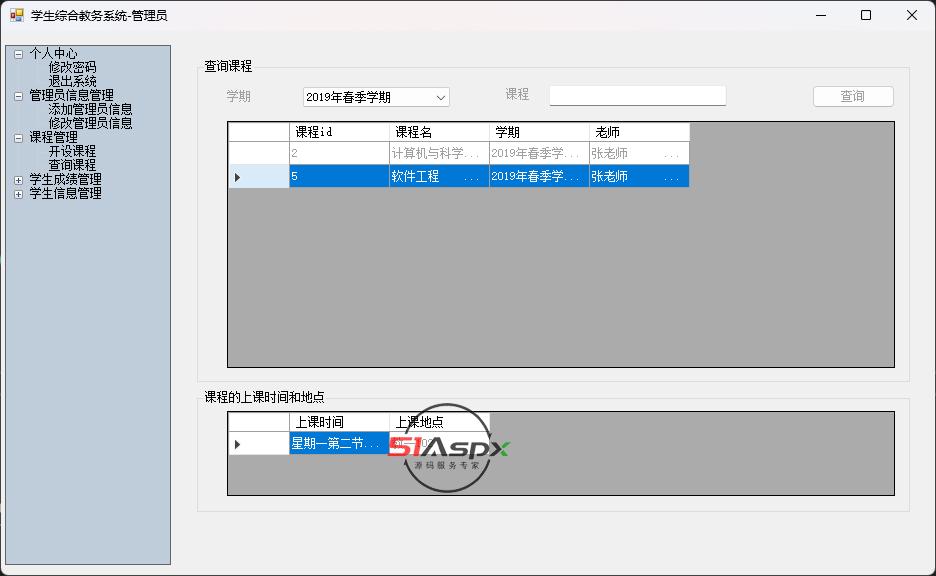Screen dimensions: 936x576
Task: Select the 学生信息管理 tree label
Action: click(65, 193)
